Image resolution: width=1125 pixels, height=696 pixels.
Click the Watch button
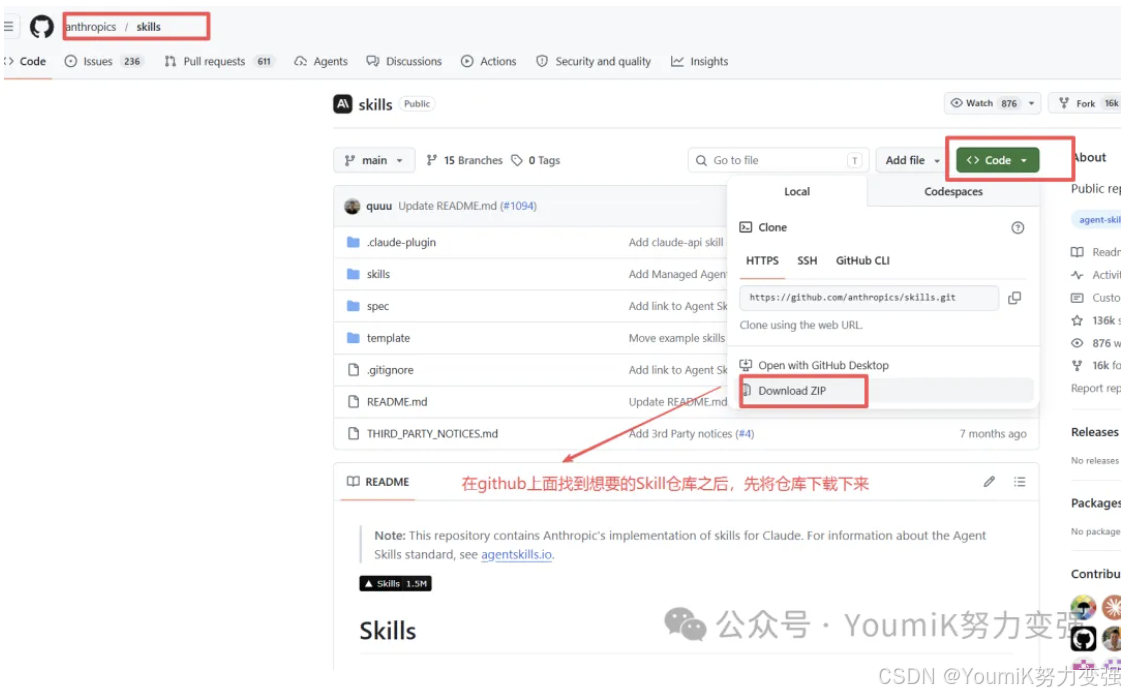pos(984,103)
